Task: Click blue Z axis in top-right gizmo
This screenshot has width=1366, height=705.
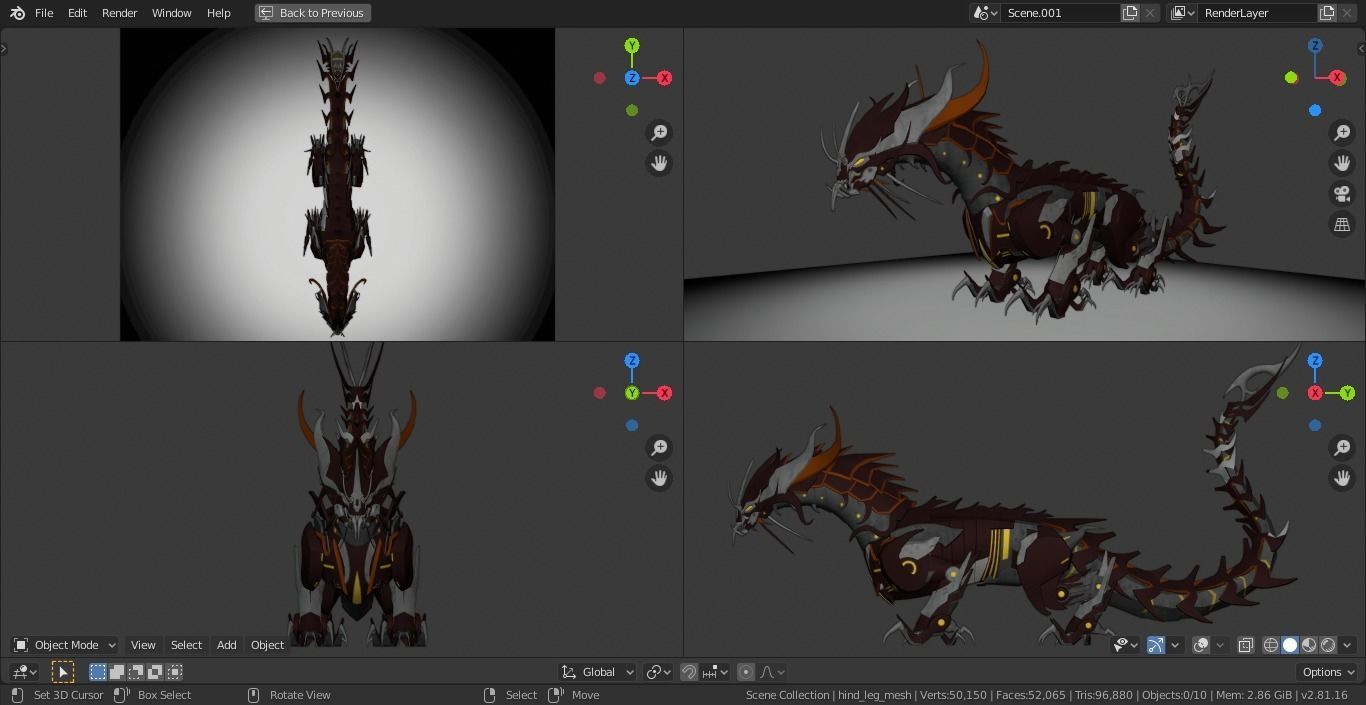Action: [1315, 46]
